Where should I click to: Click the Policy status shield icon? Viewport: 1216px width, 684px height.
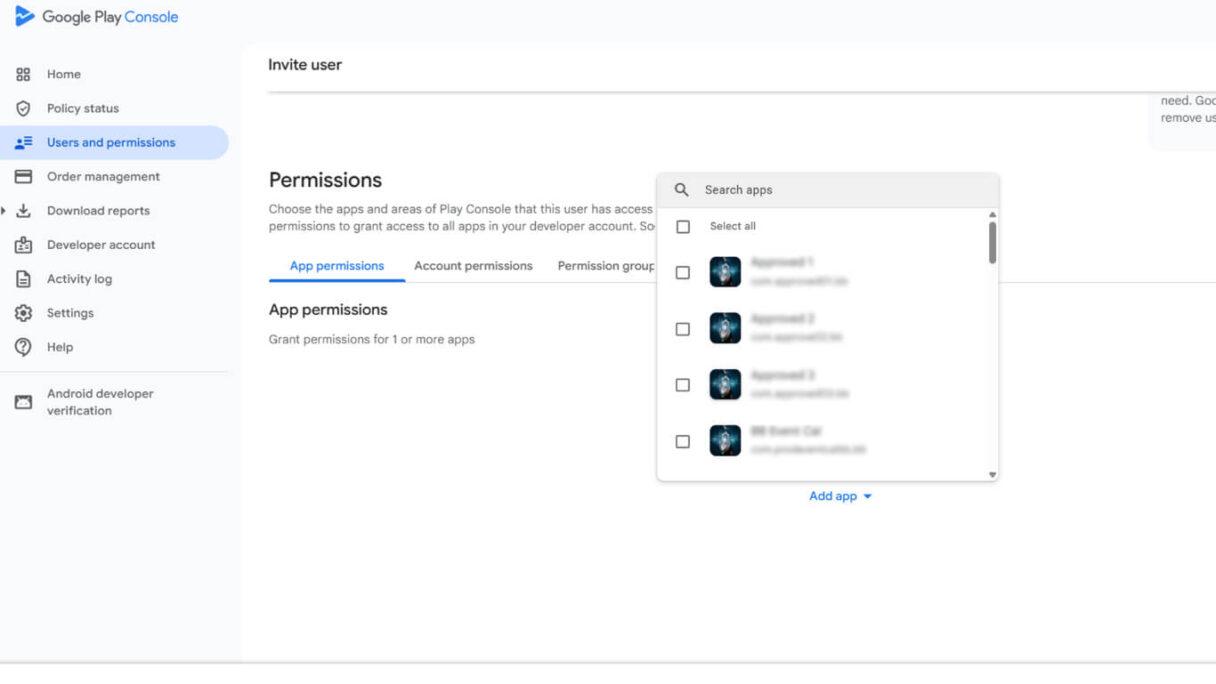(x=23, y=108)
